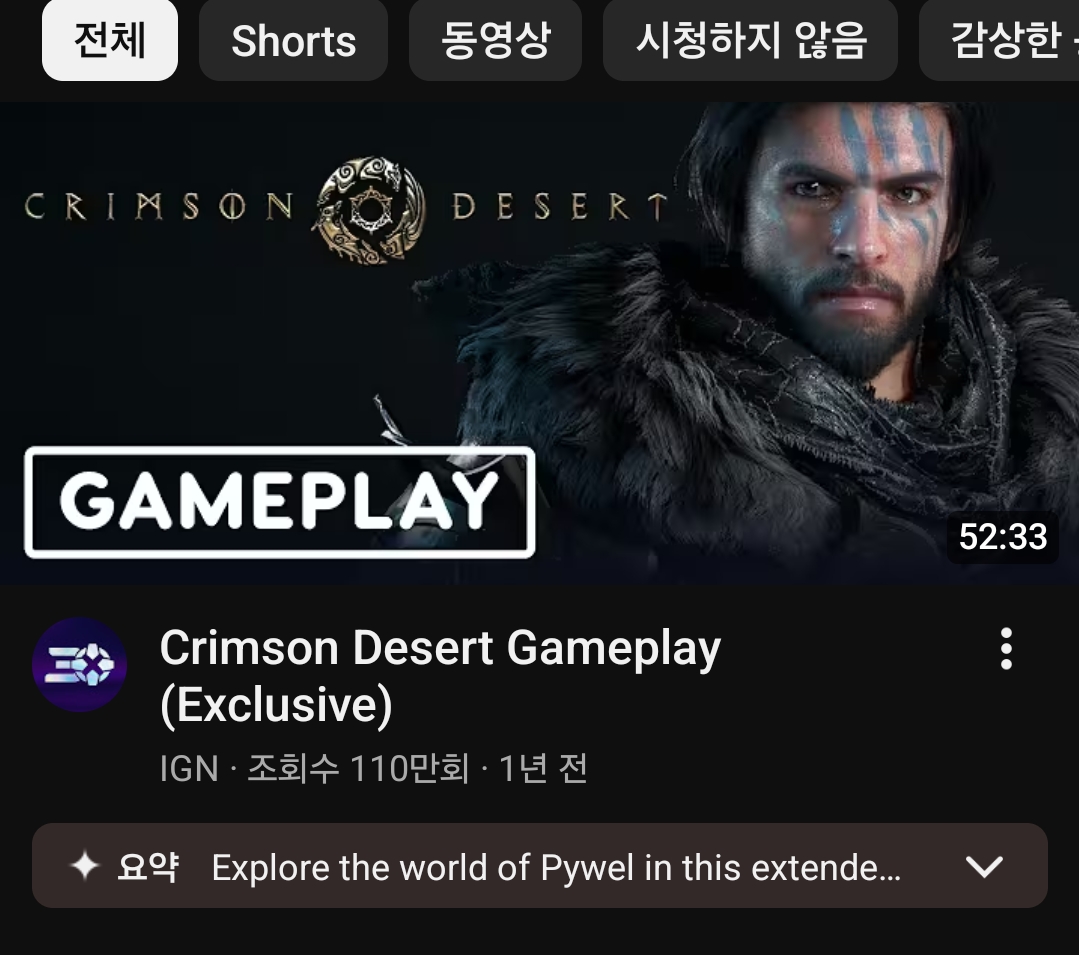Screen dimensions: 1079x955
Task: Switch to the Shorts filter chip
Action: pos(293,40)
